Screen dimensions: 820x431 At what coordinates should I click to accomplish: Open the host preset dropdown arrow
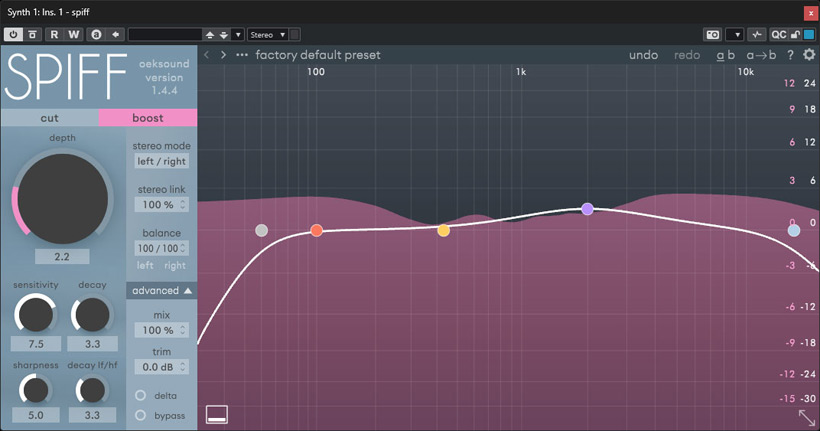point(238,35)
